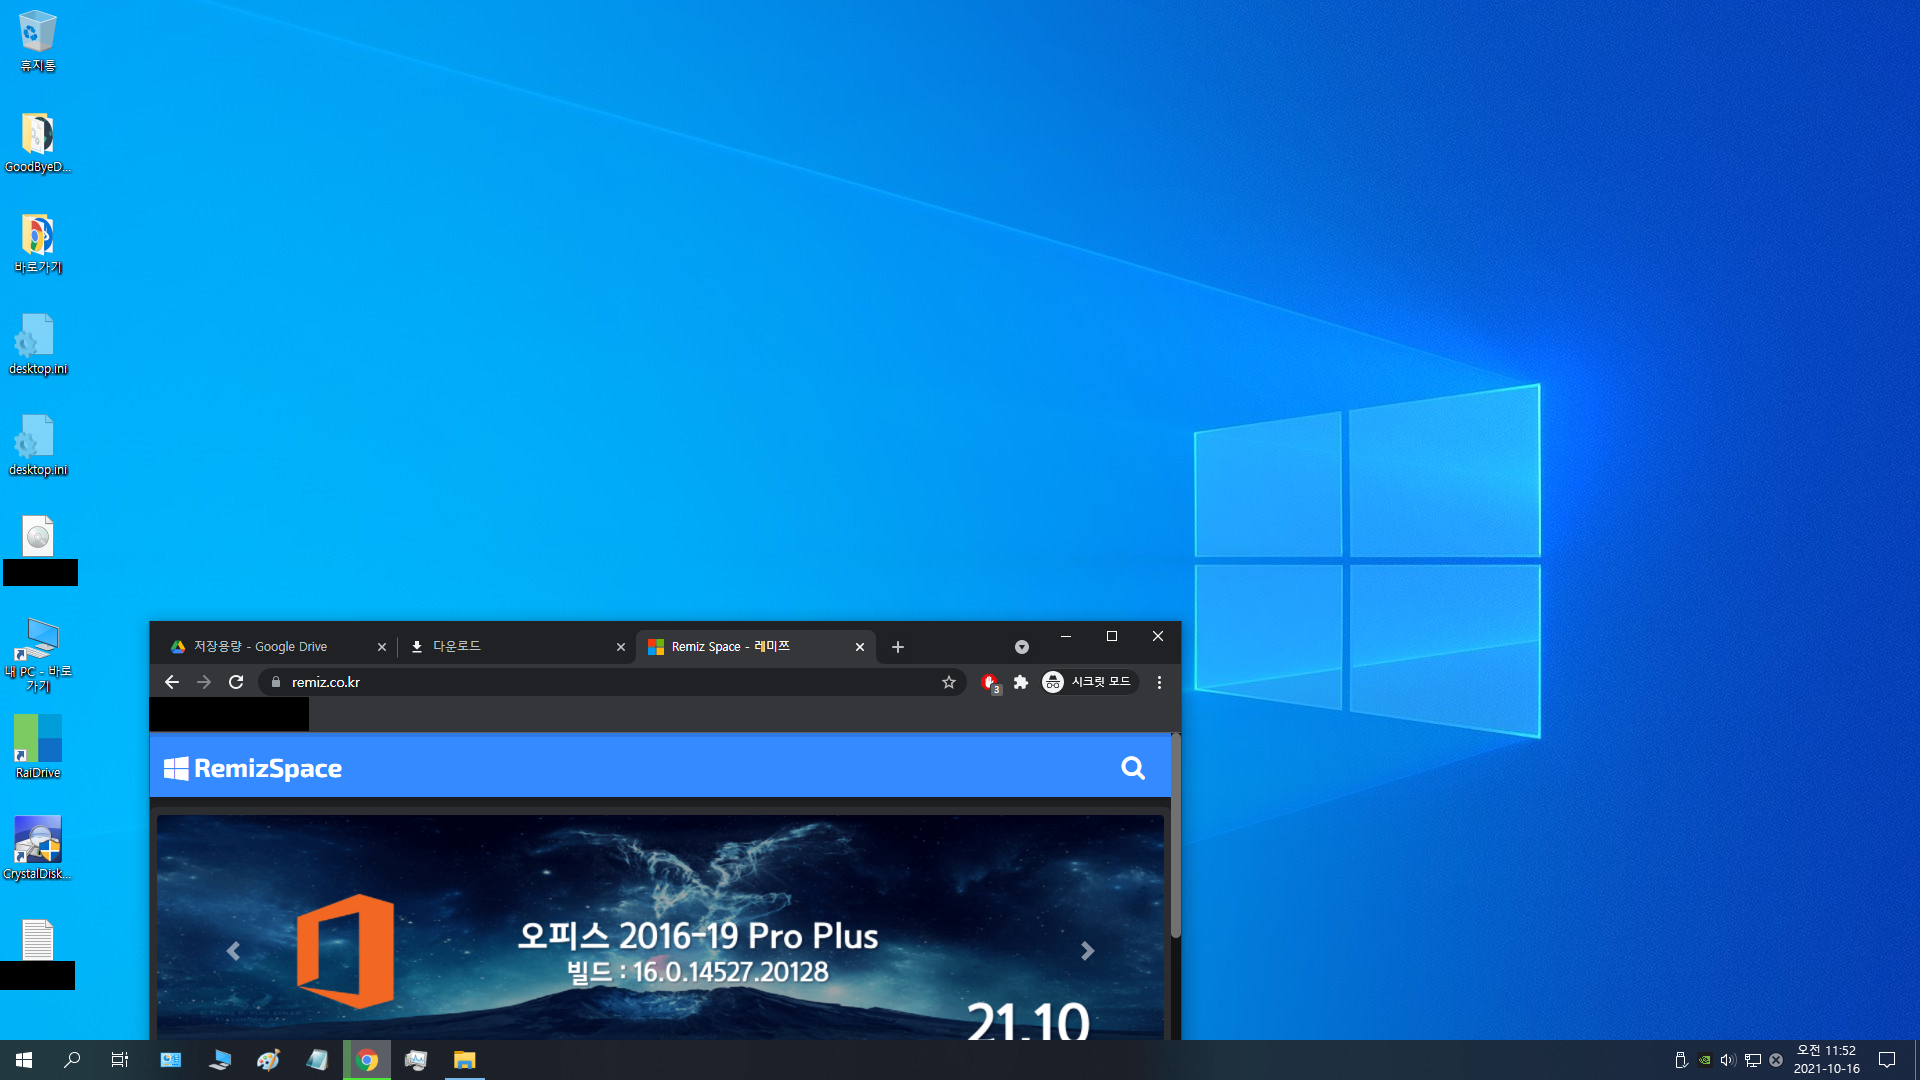
Task: Open Chrome's tab search dropdown
Action: click(1021, 647)
